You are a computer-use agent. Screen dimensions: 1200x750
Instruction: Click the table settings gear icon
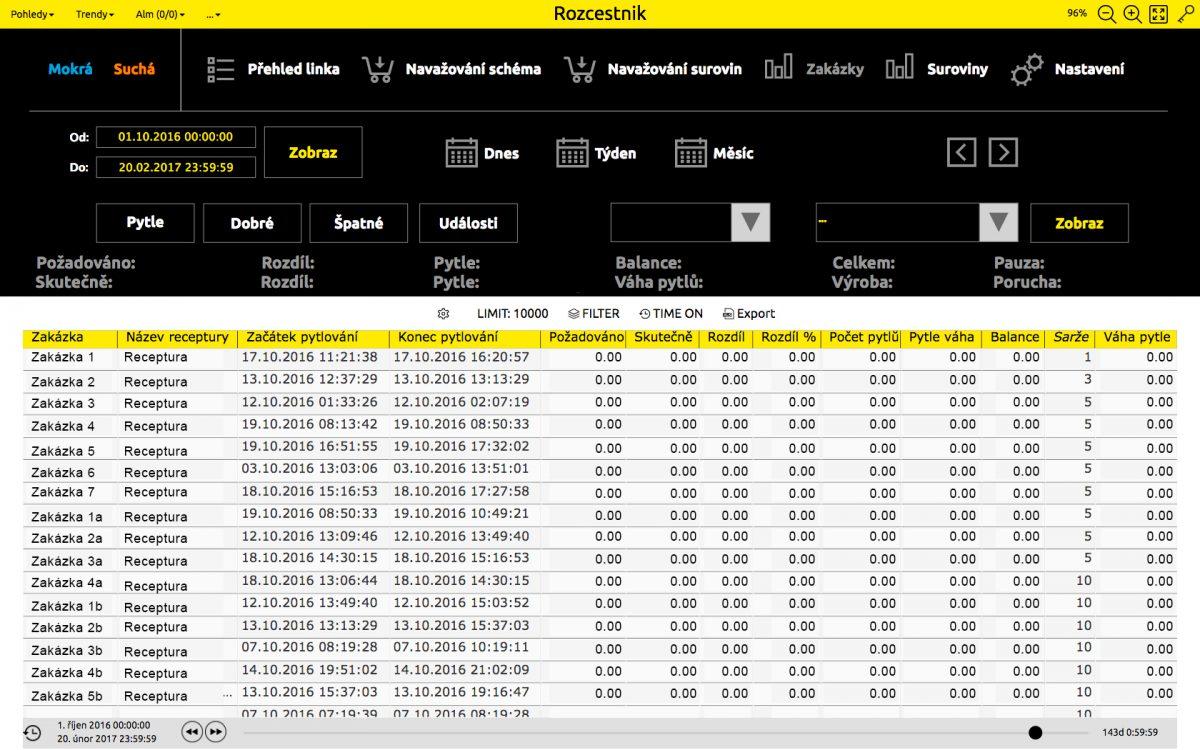click(x=443, y=313)
